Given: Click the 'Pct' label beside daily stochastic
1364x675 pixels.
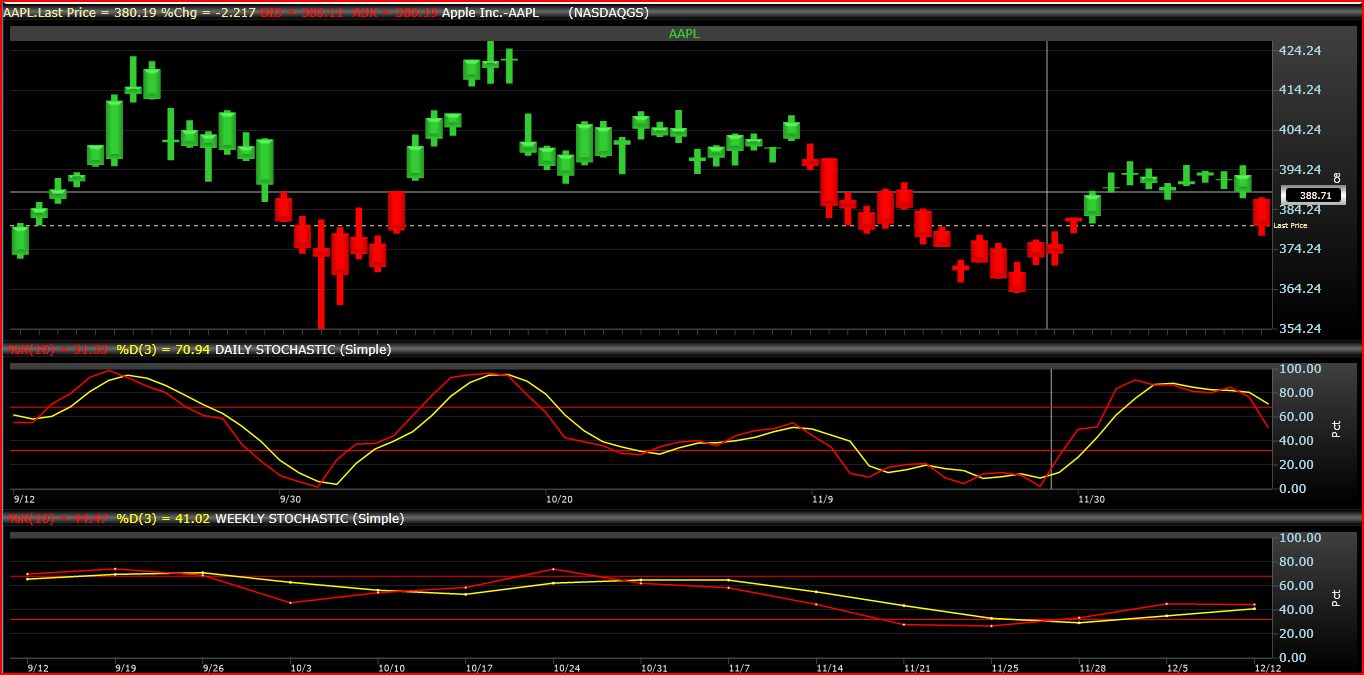Looking at the screenshot, I should tap(1336, 428).
